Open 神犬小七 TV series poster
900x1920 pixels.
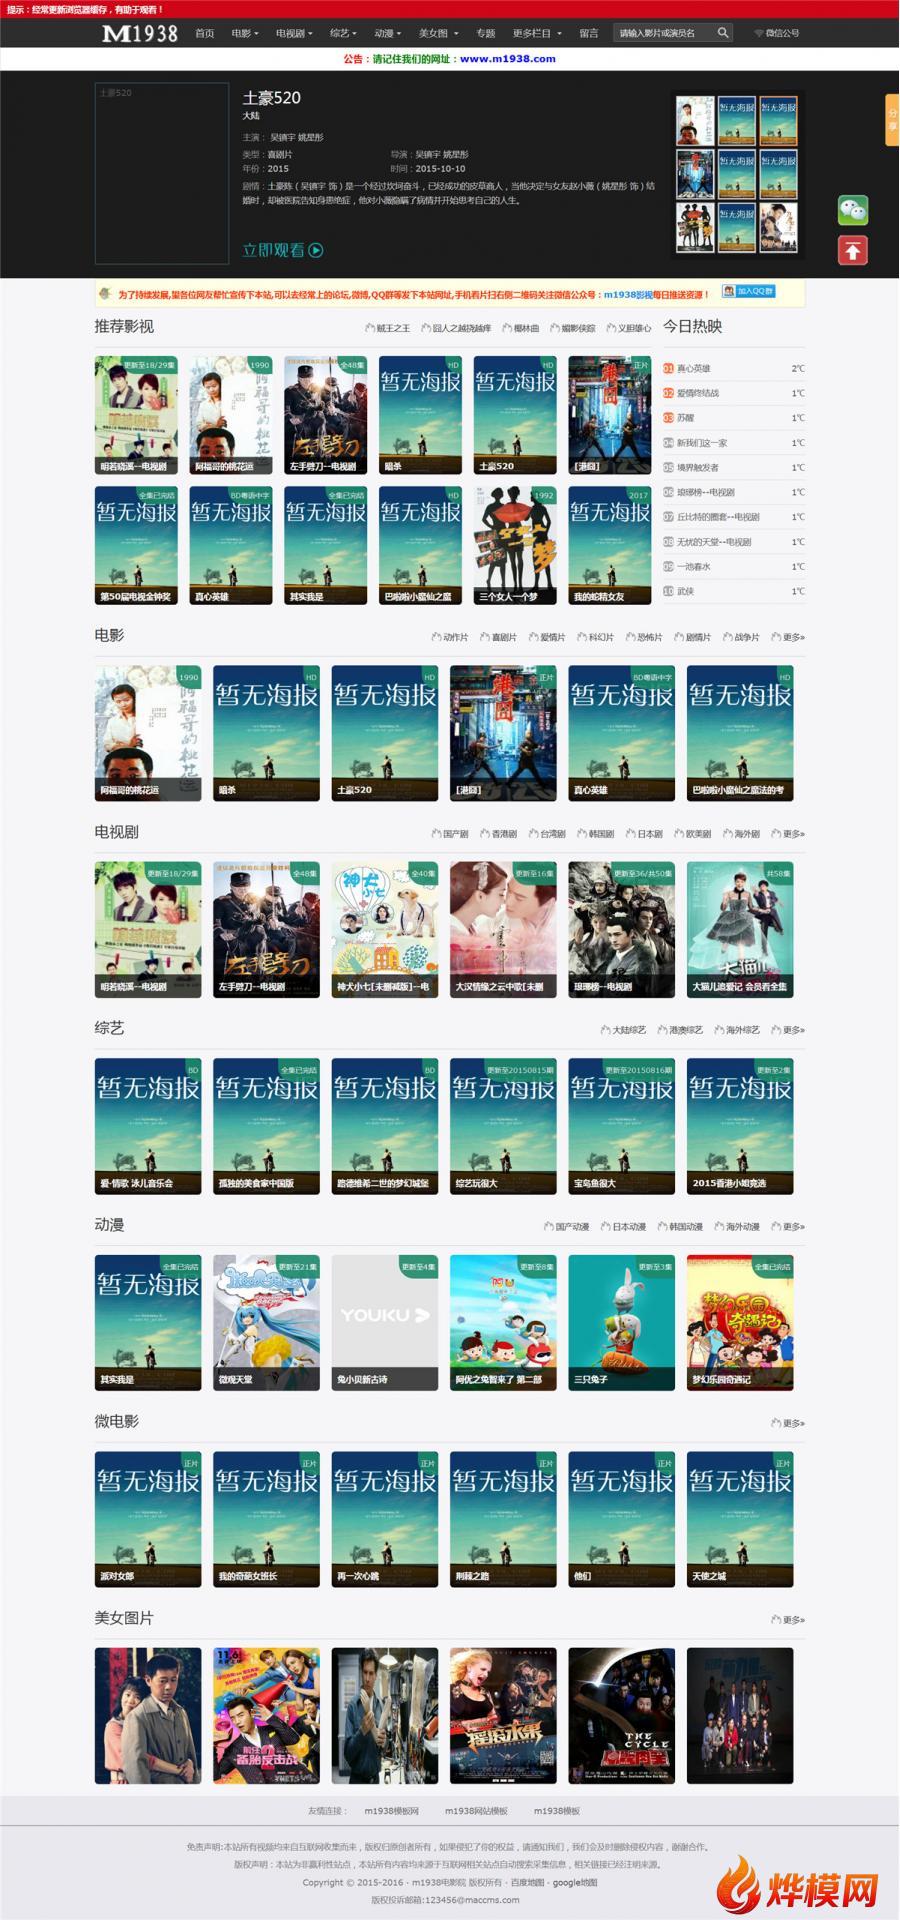(x=385, y=929)
